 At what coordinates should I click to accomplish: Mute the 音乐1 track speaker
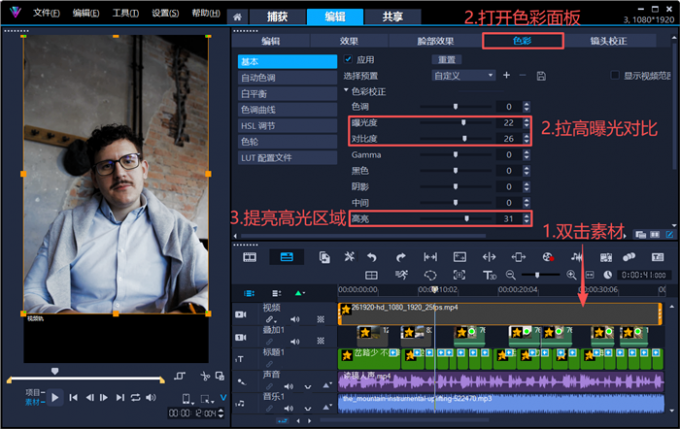click(x=288, y=408)
